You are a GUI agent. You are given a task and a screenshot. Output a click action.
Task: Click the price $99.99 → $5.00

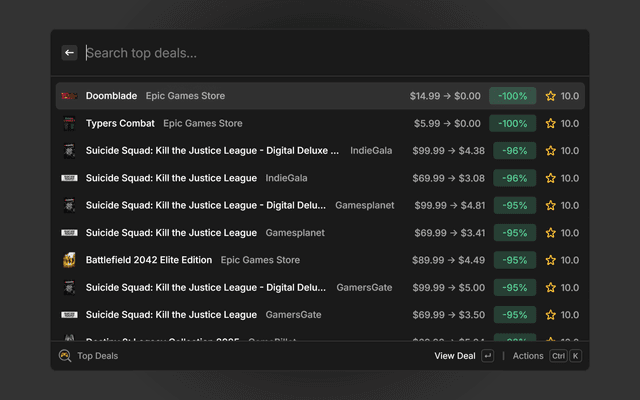(449, 287)
